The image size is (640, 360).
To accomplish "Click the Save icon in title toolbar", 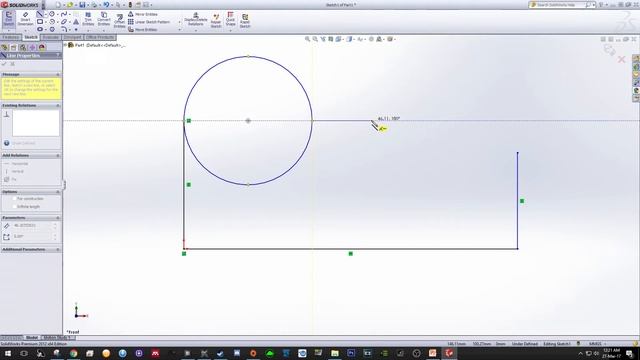I will click(82, 5).
